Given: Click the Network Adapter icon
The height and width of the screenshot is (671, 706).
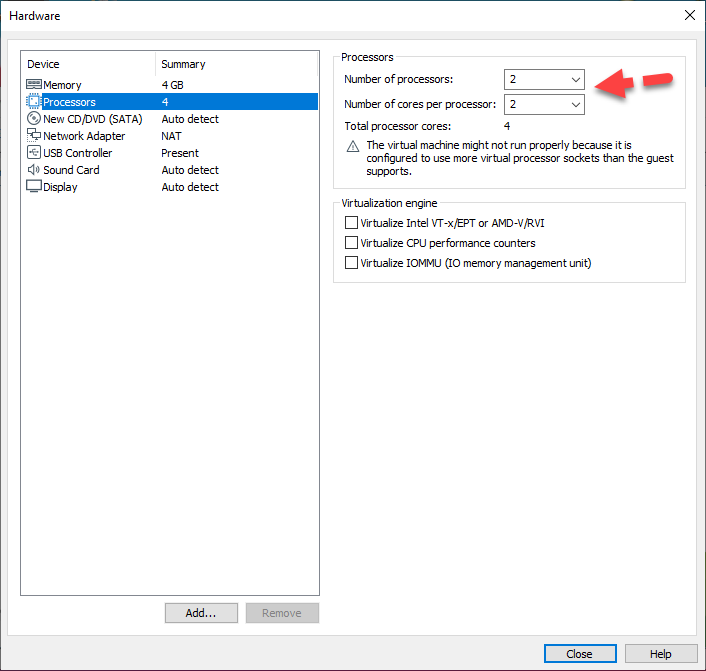Looking at the screenshot, I should [x=33, y=136].
